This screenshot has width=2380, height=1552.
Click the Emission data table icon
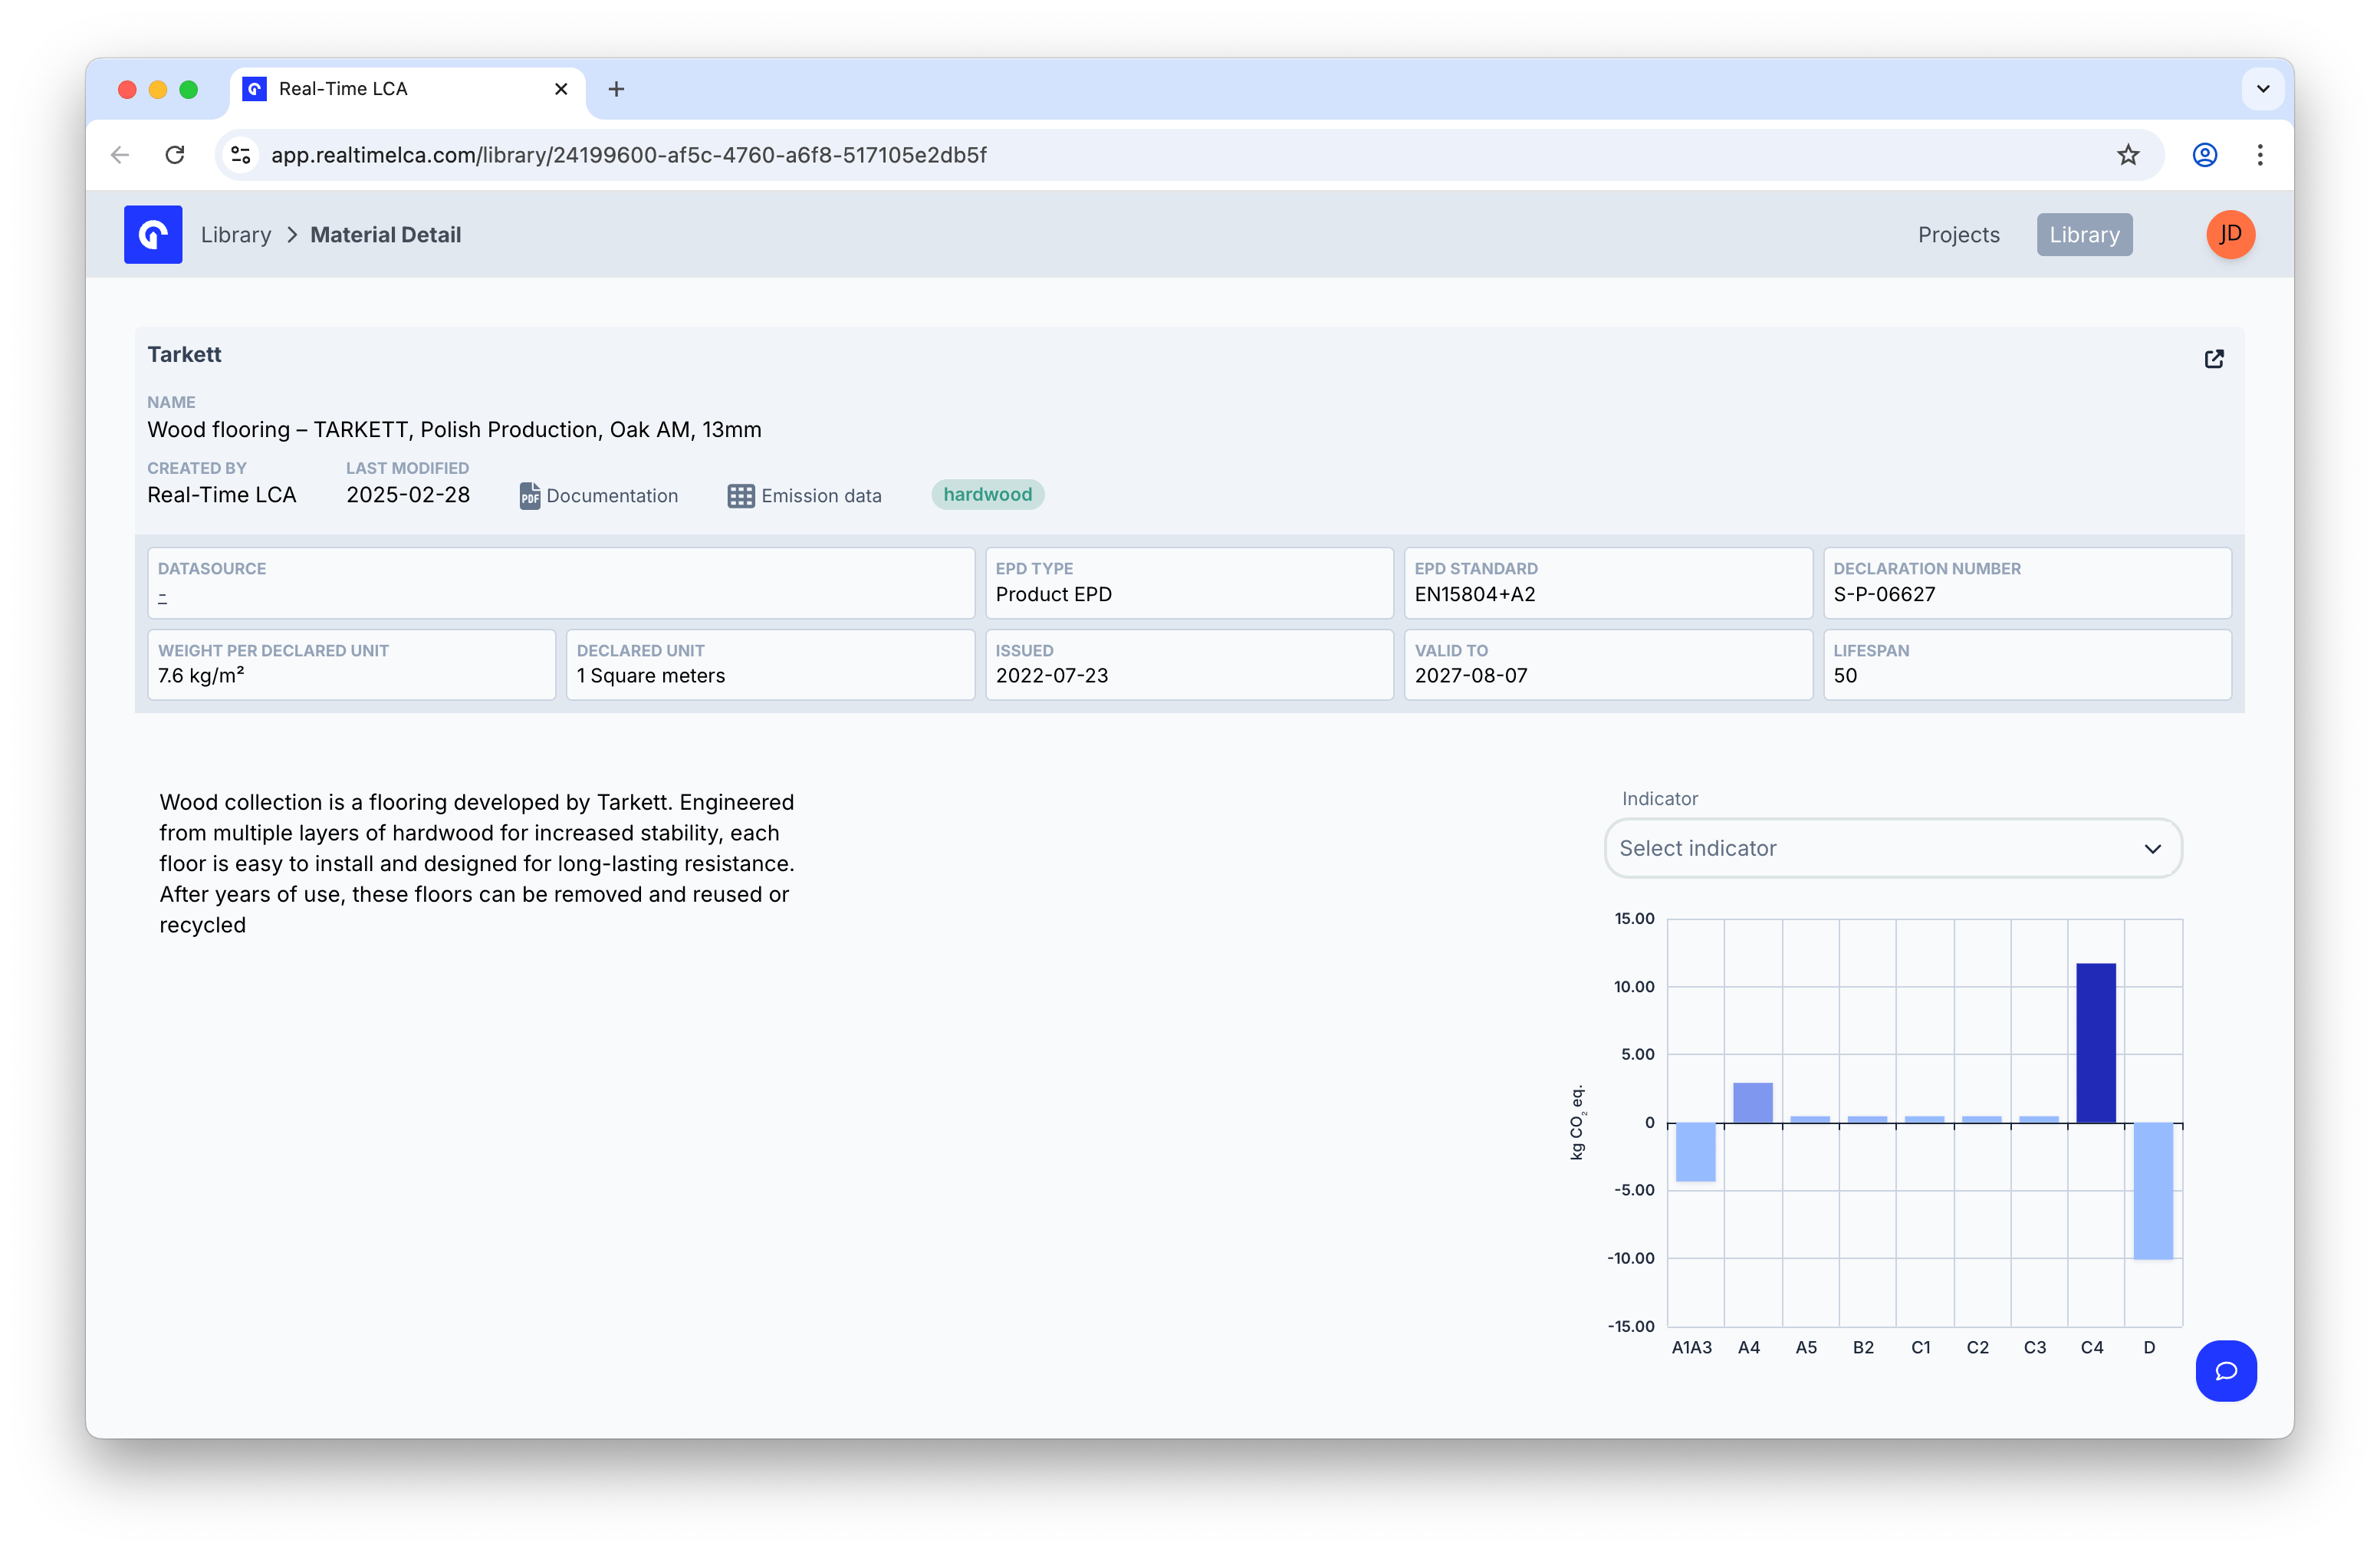(x=741, y=496)
